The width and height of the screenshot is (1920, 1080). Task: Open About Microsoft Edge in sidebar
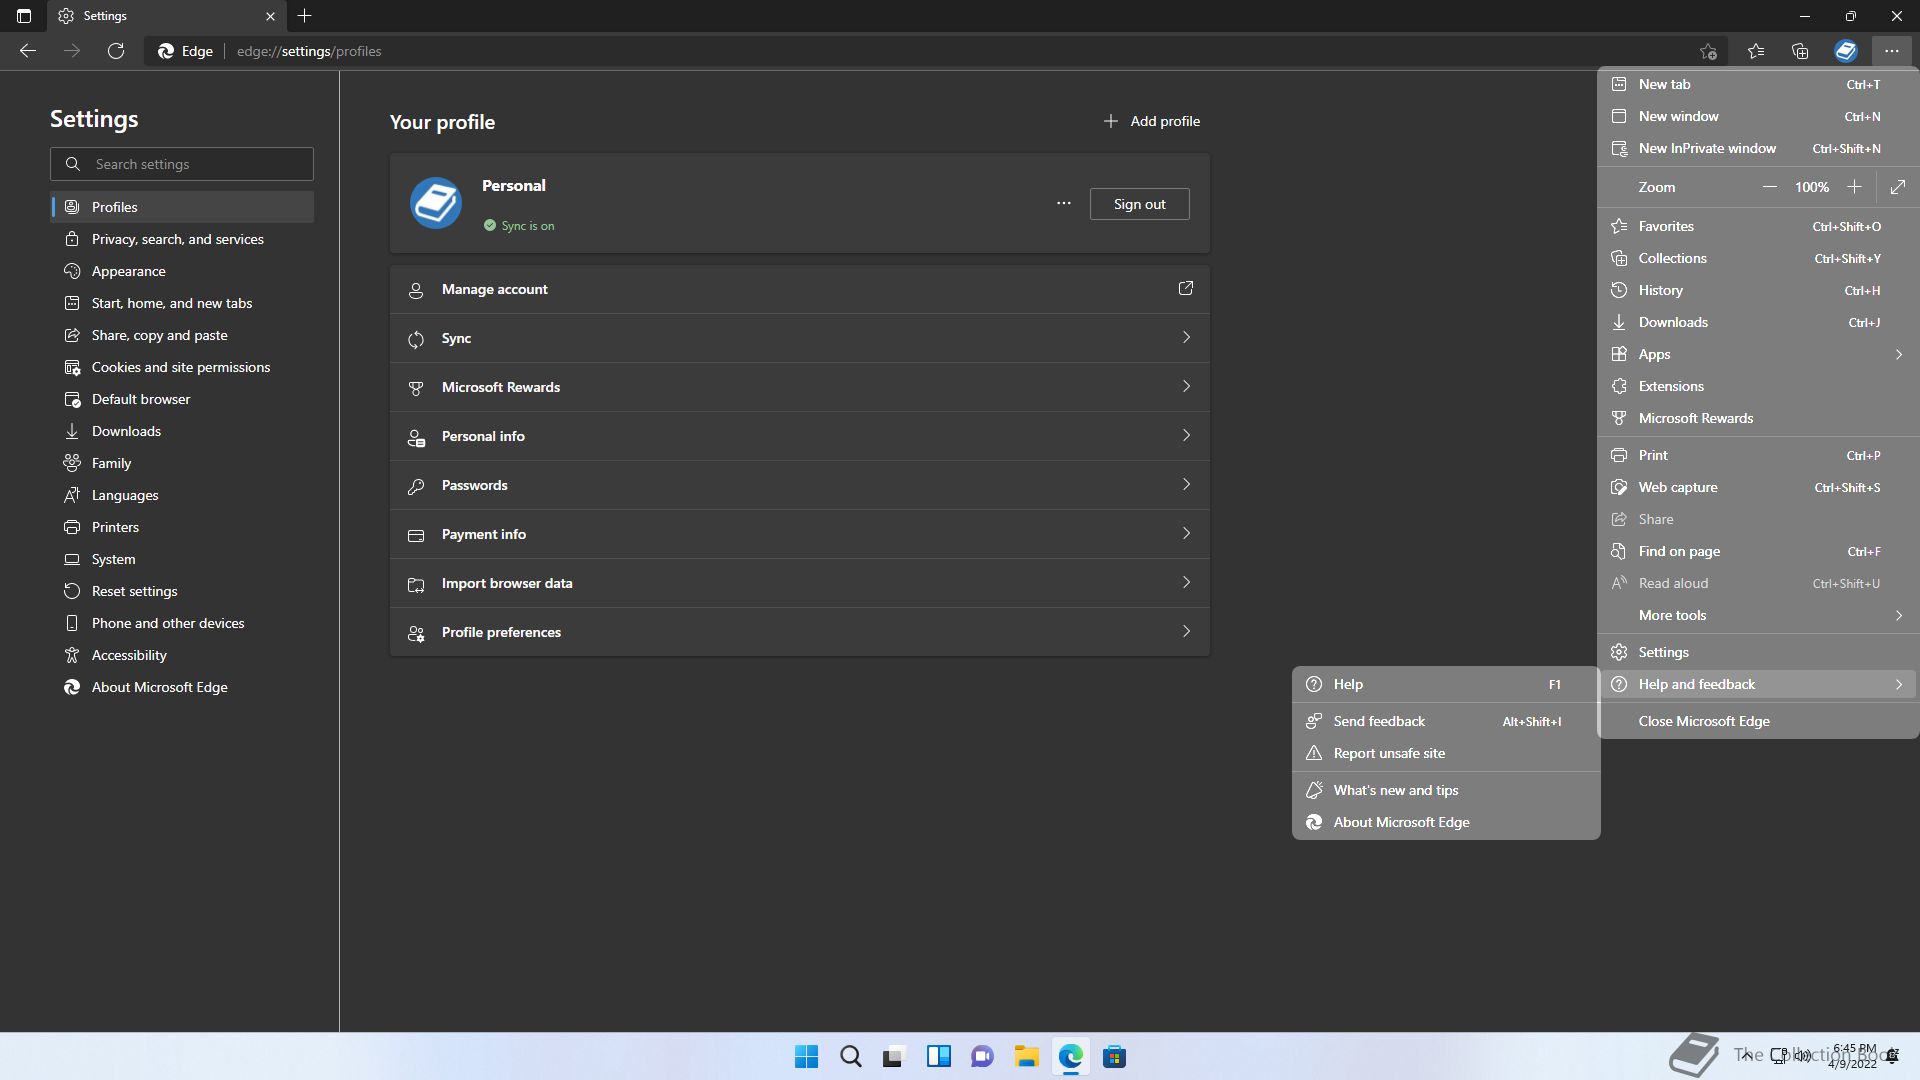coord(182,687)
